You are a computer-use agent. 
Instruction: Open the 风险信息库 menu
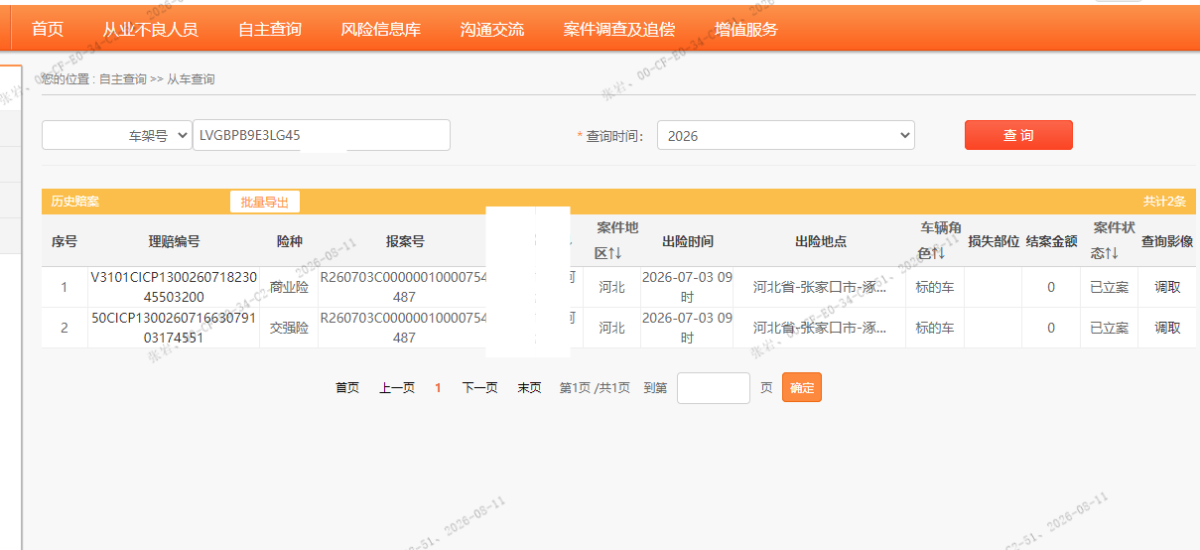381,29
